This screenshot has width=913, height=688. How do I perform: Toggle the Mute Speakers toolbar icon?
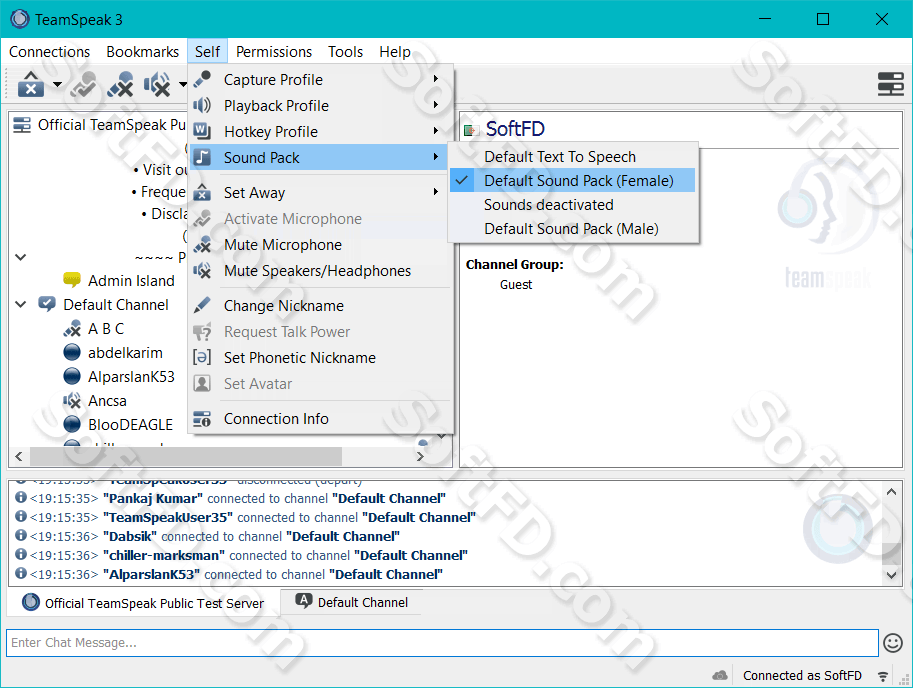(x=157, y=84)
